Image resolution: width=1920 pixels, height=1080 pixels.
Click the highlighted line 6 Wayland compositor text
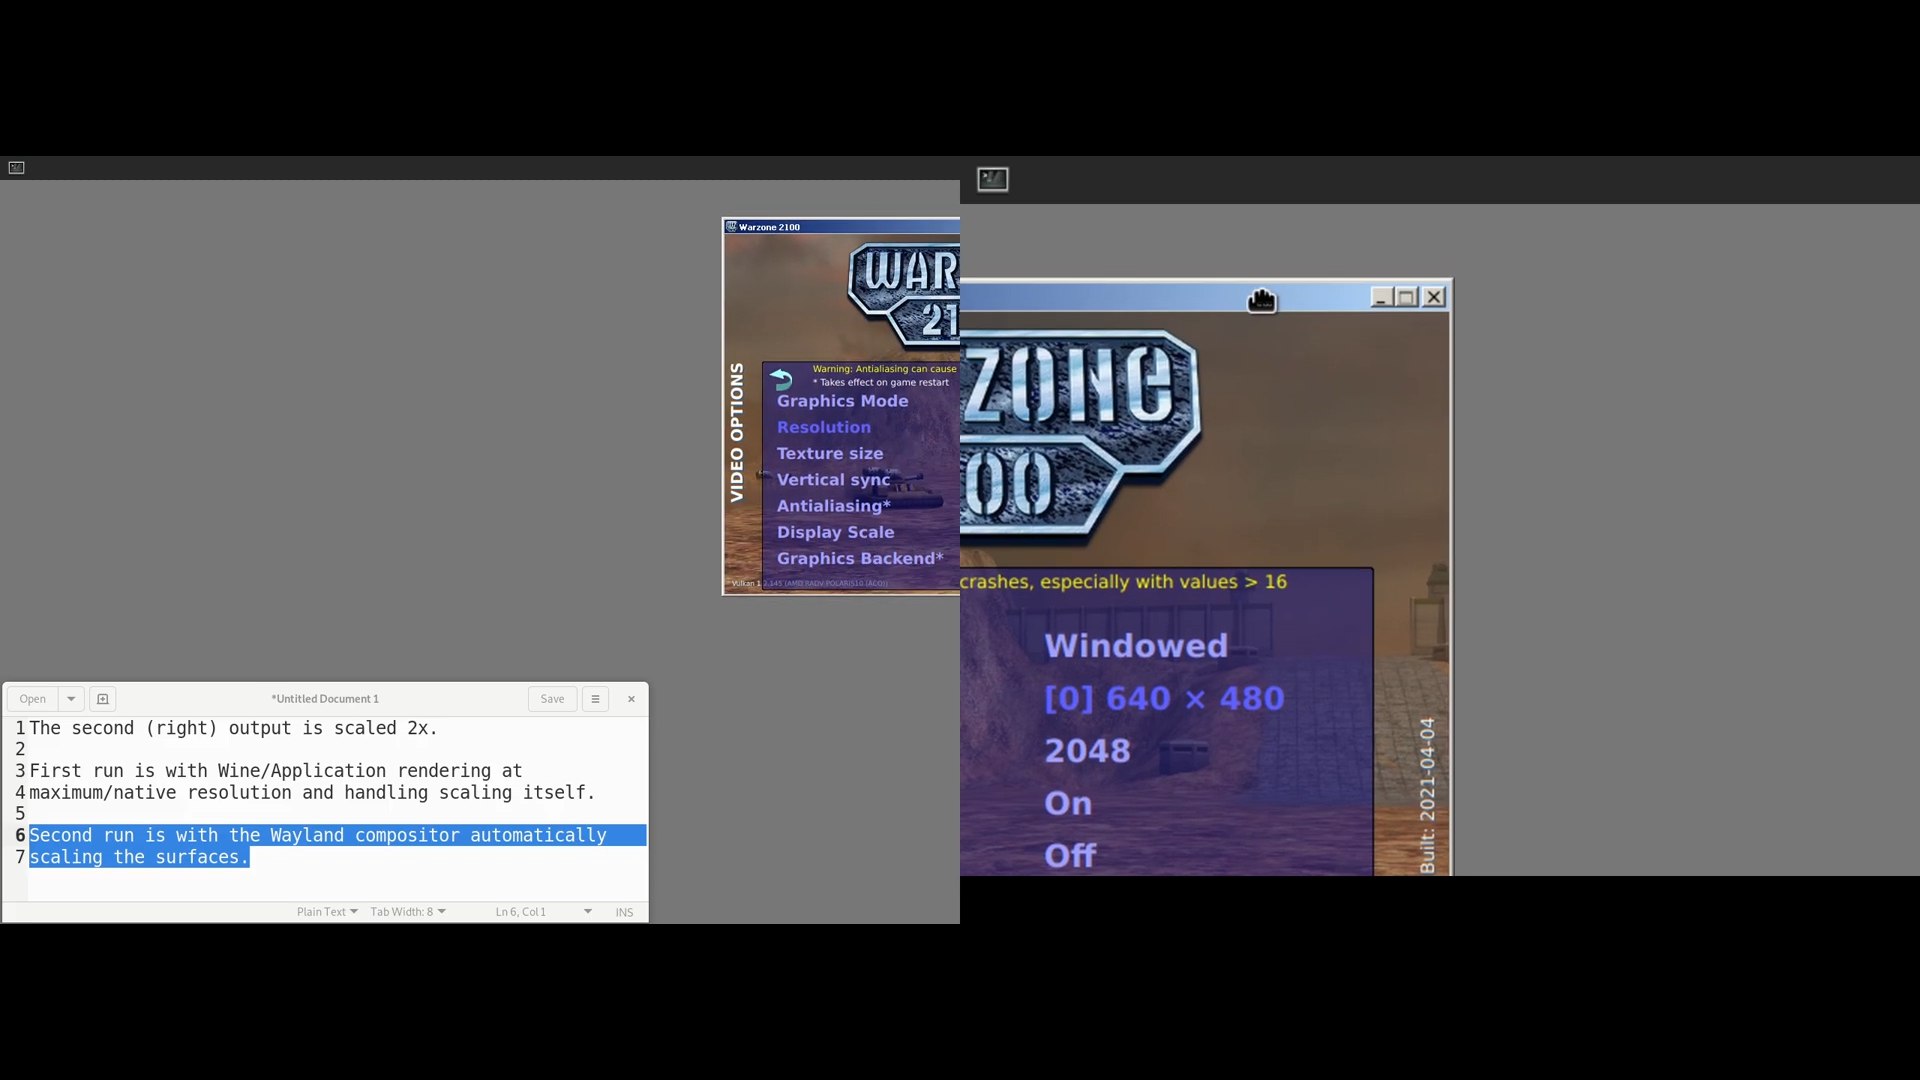point(318,835)
